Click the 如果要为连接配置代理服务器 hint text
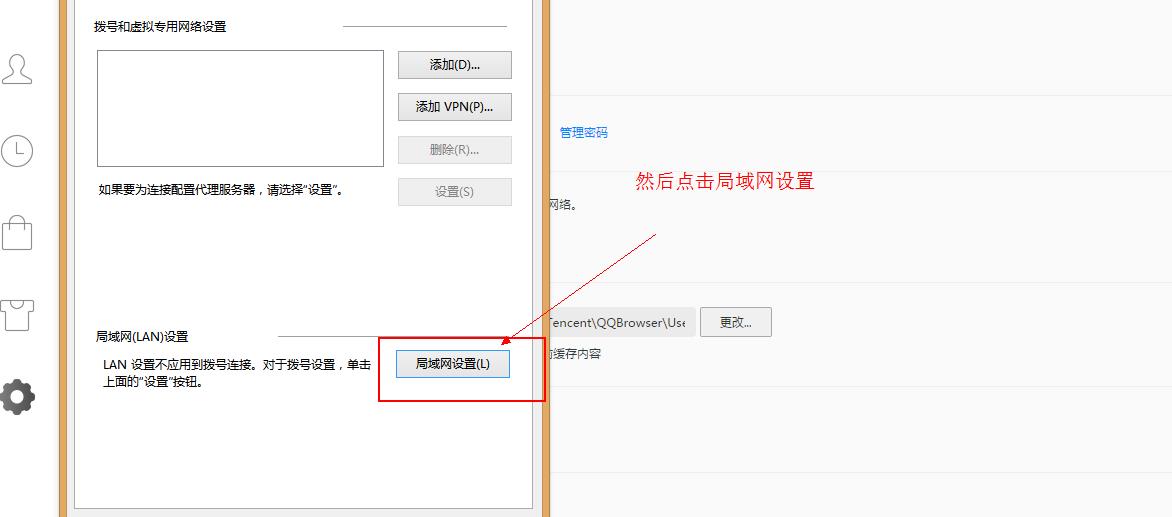Image resolution: width=1172 pixels, height=517 pixels. pyautogui.click(x=221, y=191)
